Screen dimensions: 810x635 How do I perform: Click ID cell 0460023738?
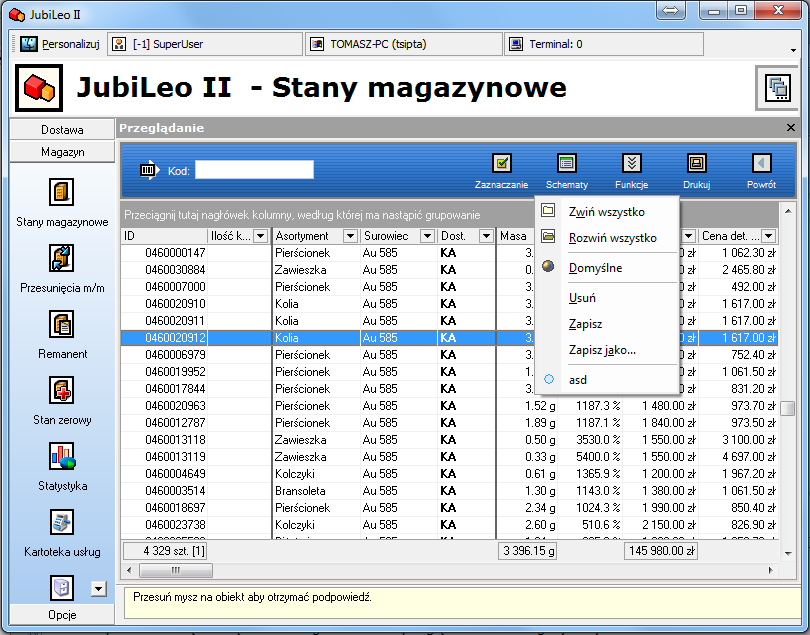point(165,525)
